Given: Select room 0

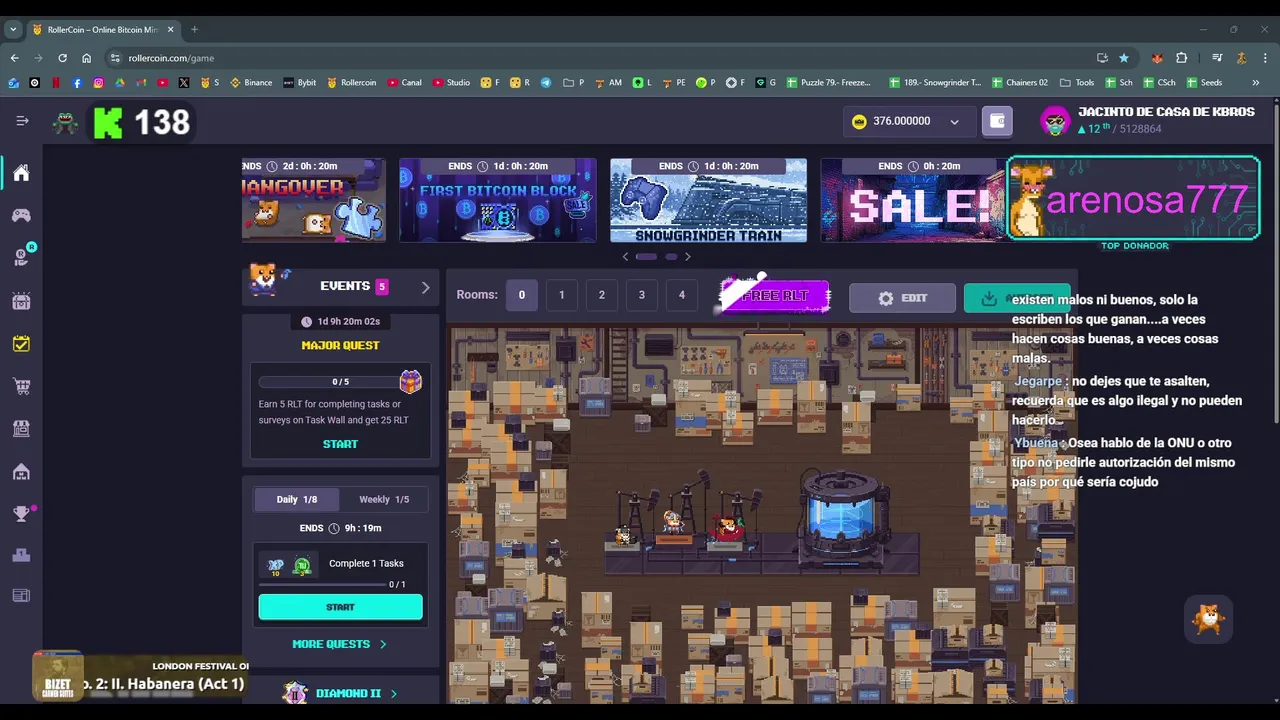Looking at the screenshot, I should click(521, 295).
